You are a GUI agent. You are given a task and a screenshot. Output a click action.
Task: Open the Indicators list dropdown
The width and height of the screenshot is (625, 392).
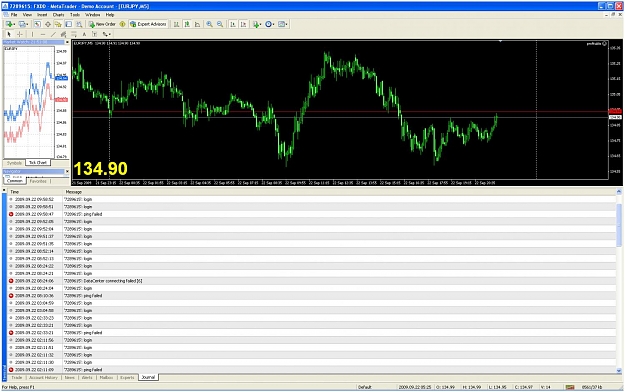(x=257, y=24)
